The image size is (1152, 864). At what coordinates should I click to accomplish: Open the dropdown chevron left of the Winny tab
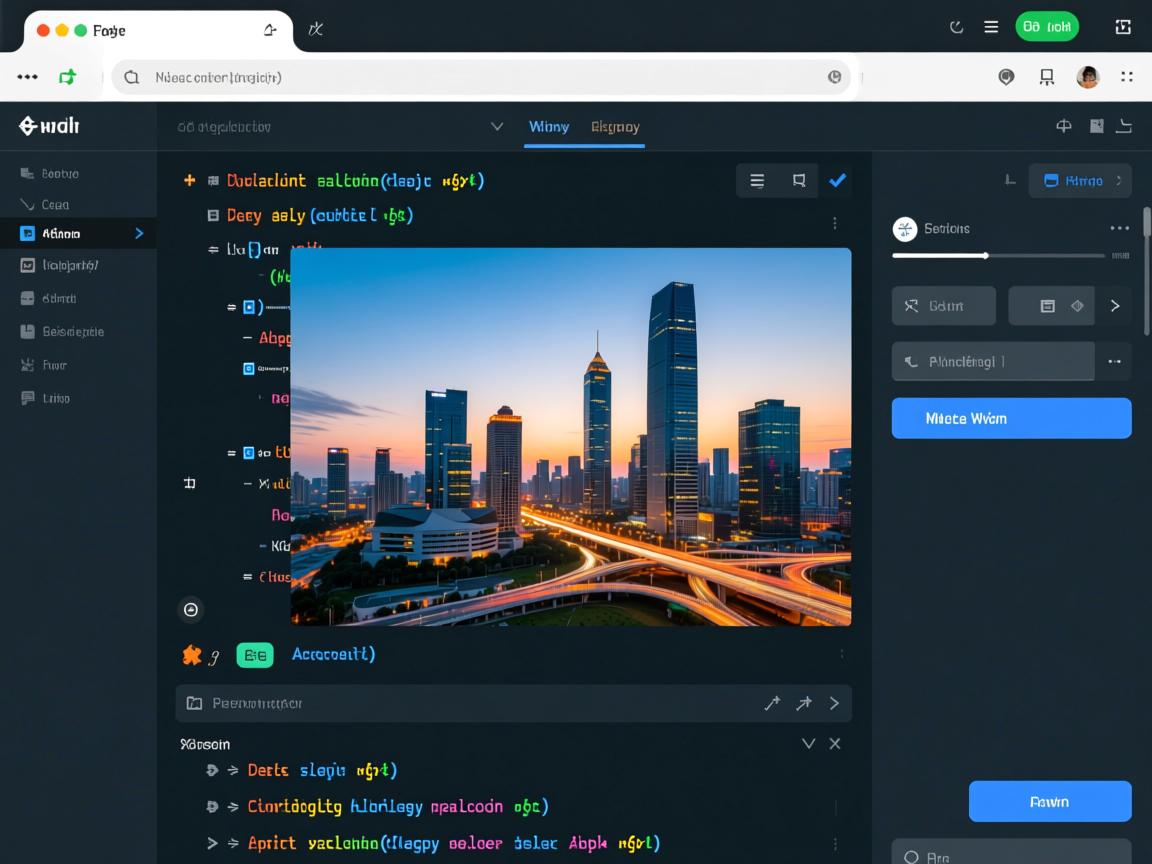tap(497, 127)
